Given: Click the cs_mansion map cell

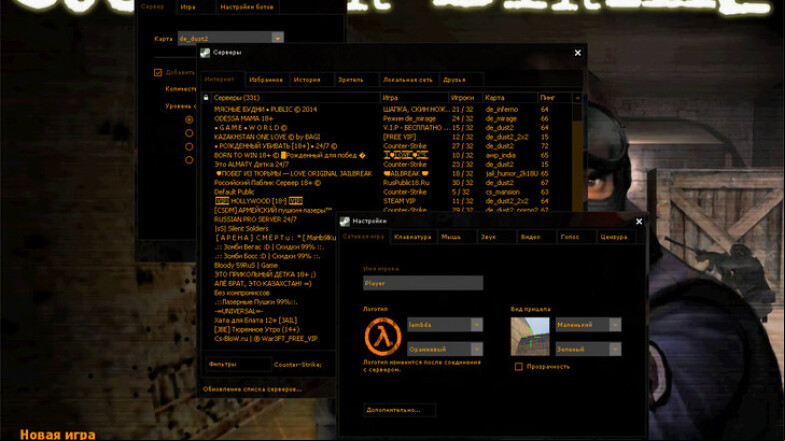Looking at the screenshot, I should [503, 192].
